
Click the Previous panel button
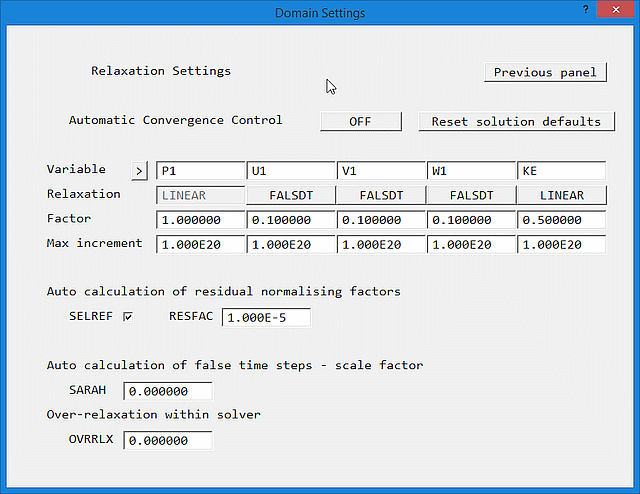click(545, 72)
